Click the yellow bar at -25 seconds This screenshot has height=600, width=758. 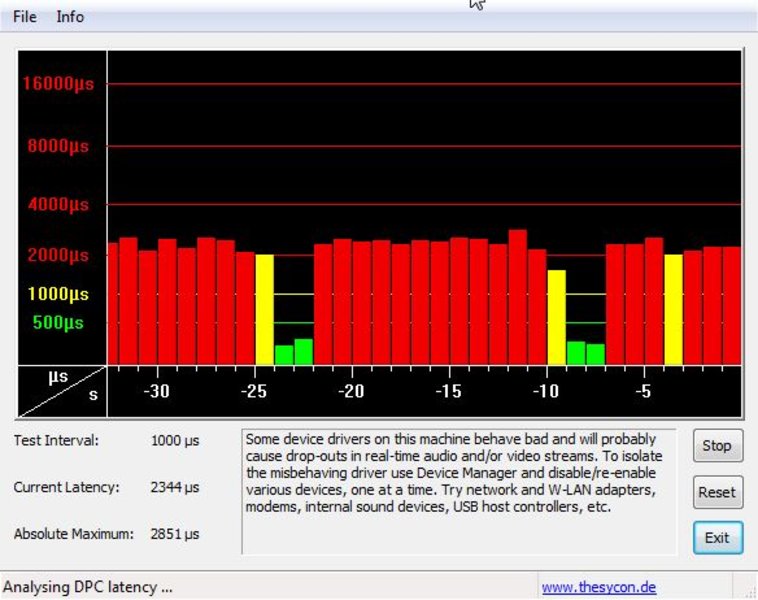[264, 309]
